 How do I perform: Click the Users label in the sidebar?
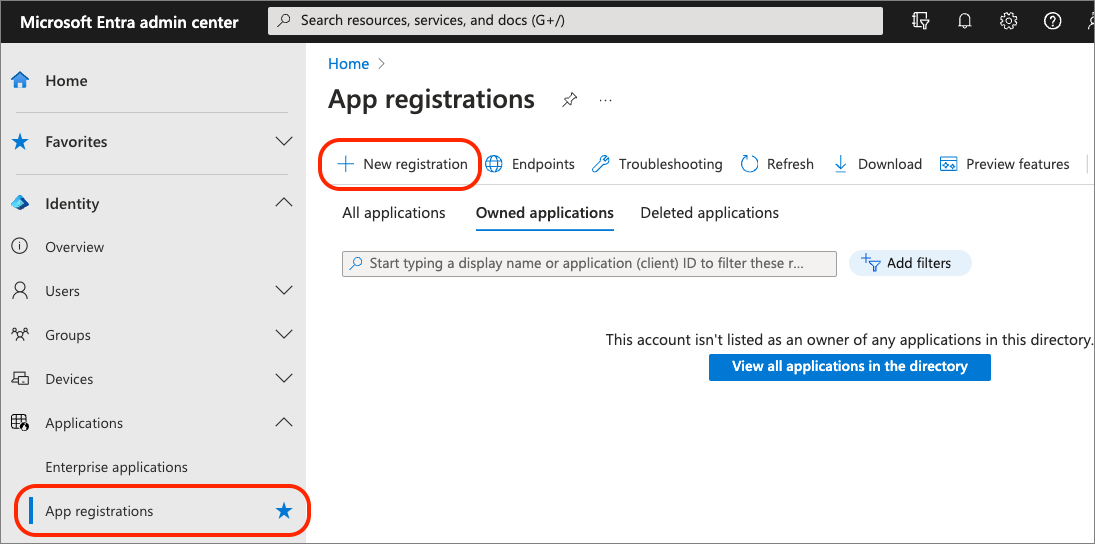coord(62,291)
